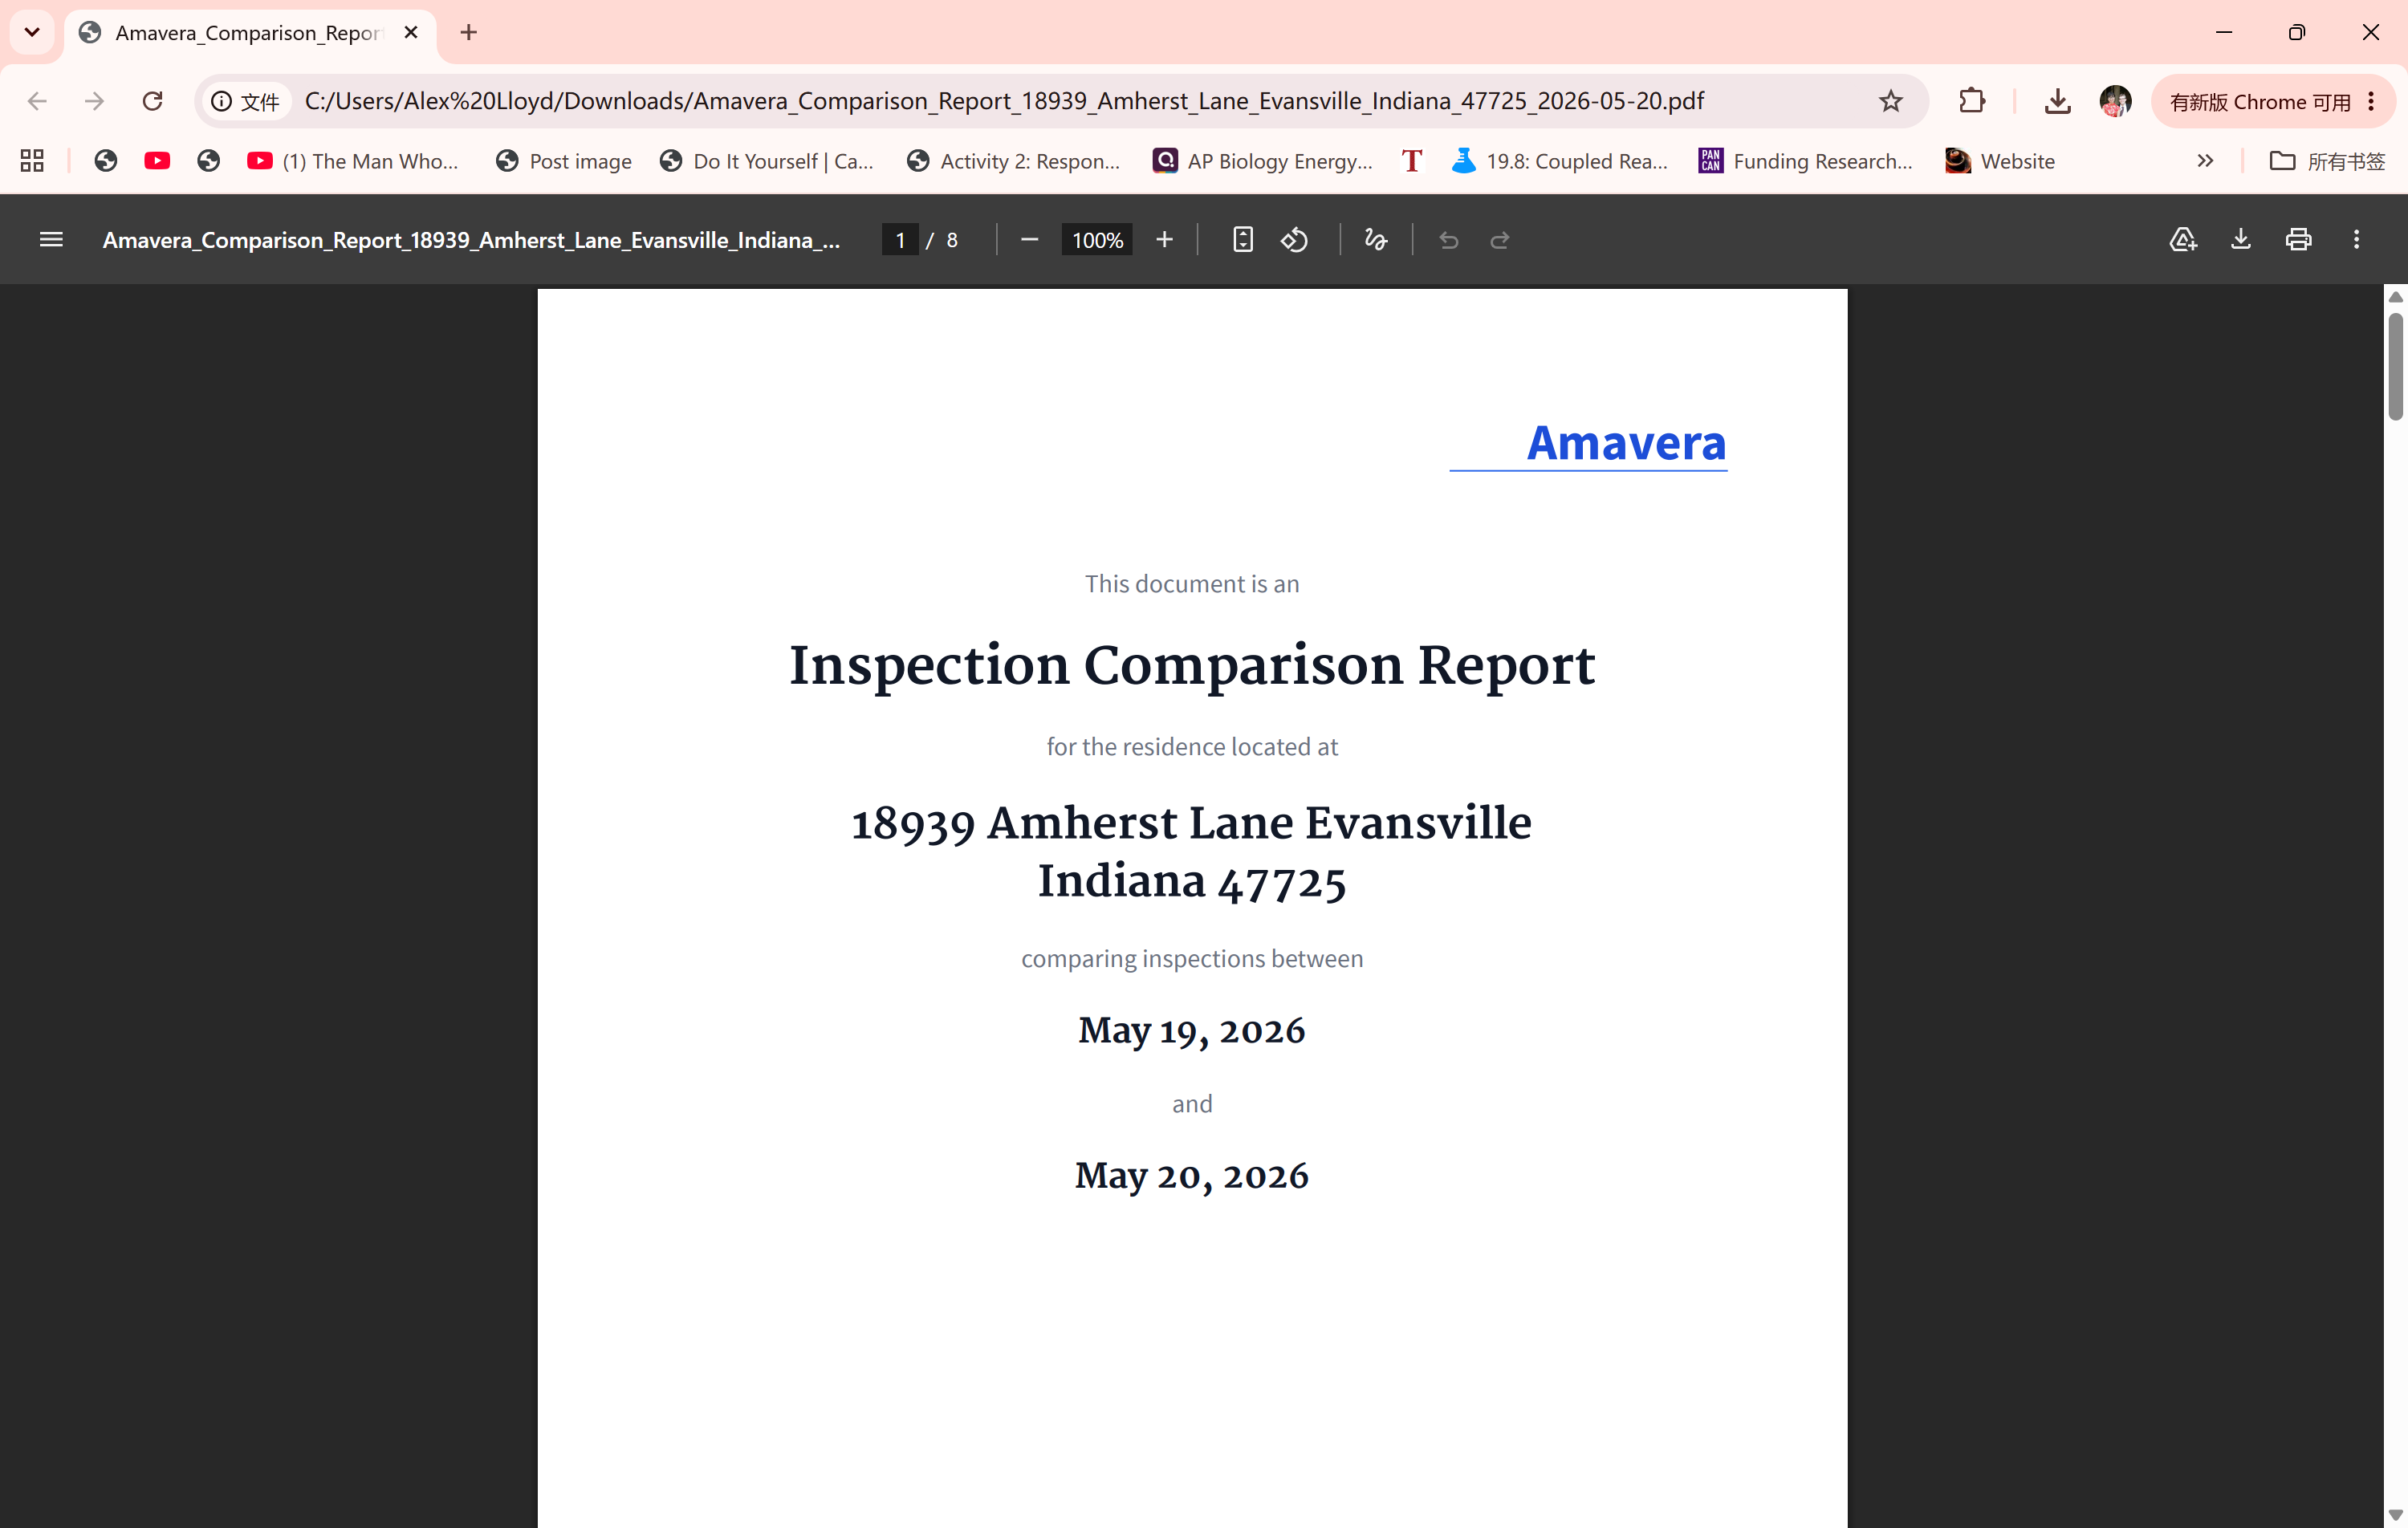
Task: Open Funding Research bookmark
Action: [1806, 161]
